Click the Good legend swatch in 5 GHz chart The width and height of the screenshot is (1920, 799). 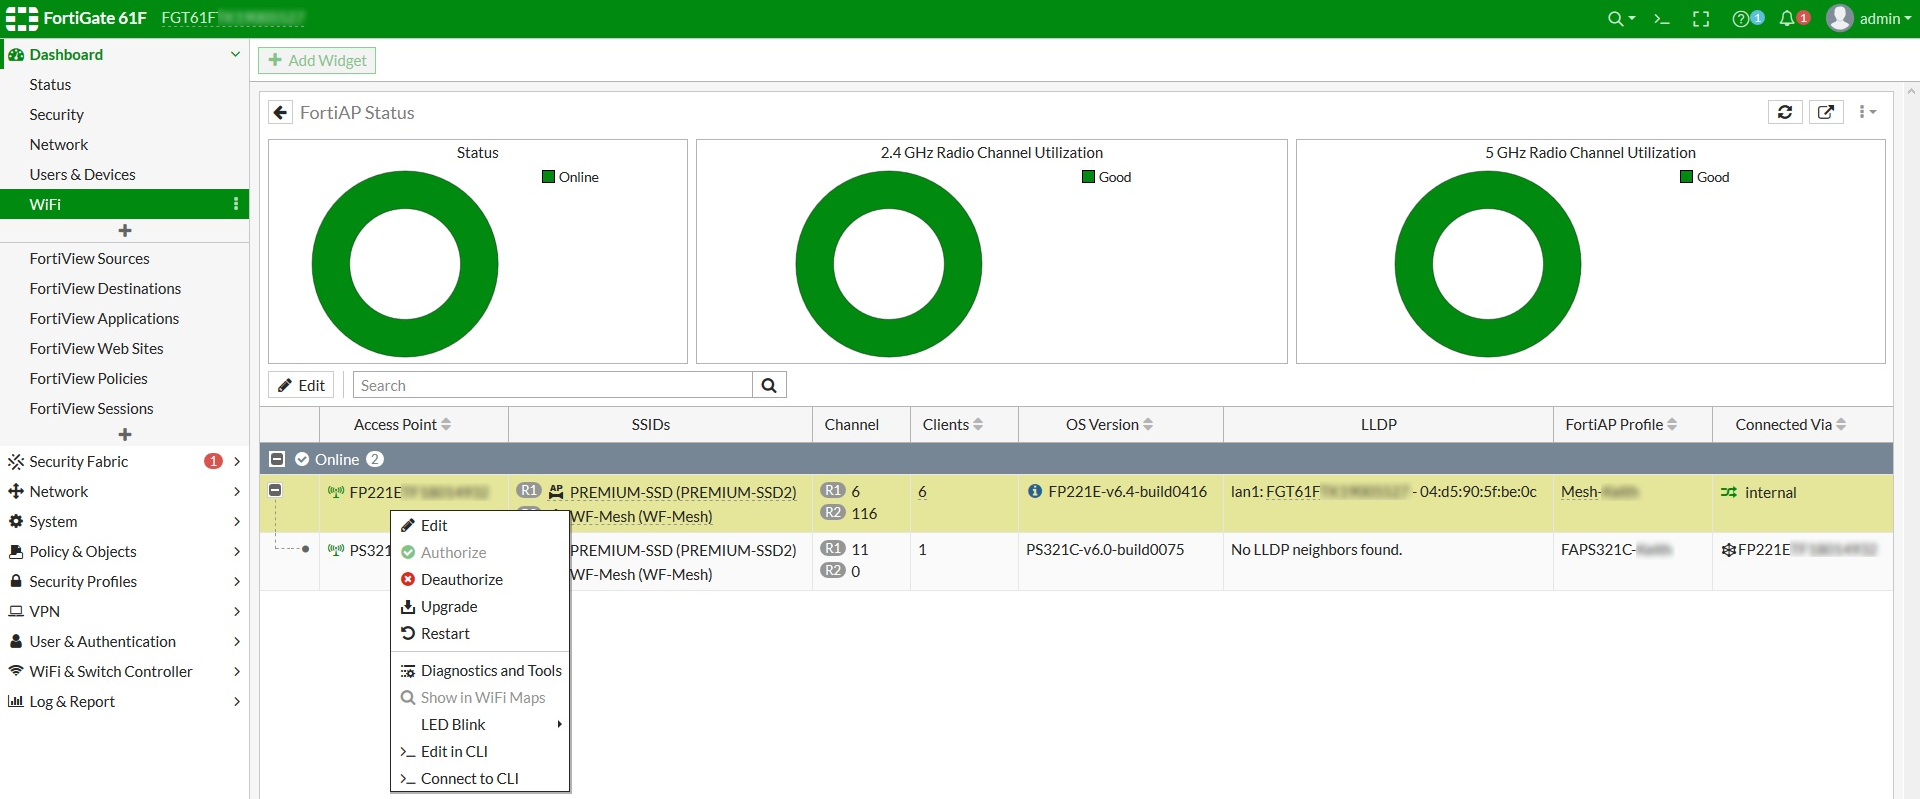[1686, 177]
